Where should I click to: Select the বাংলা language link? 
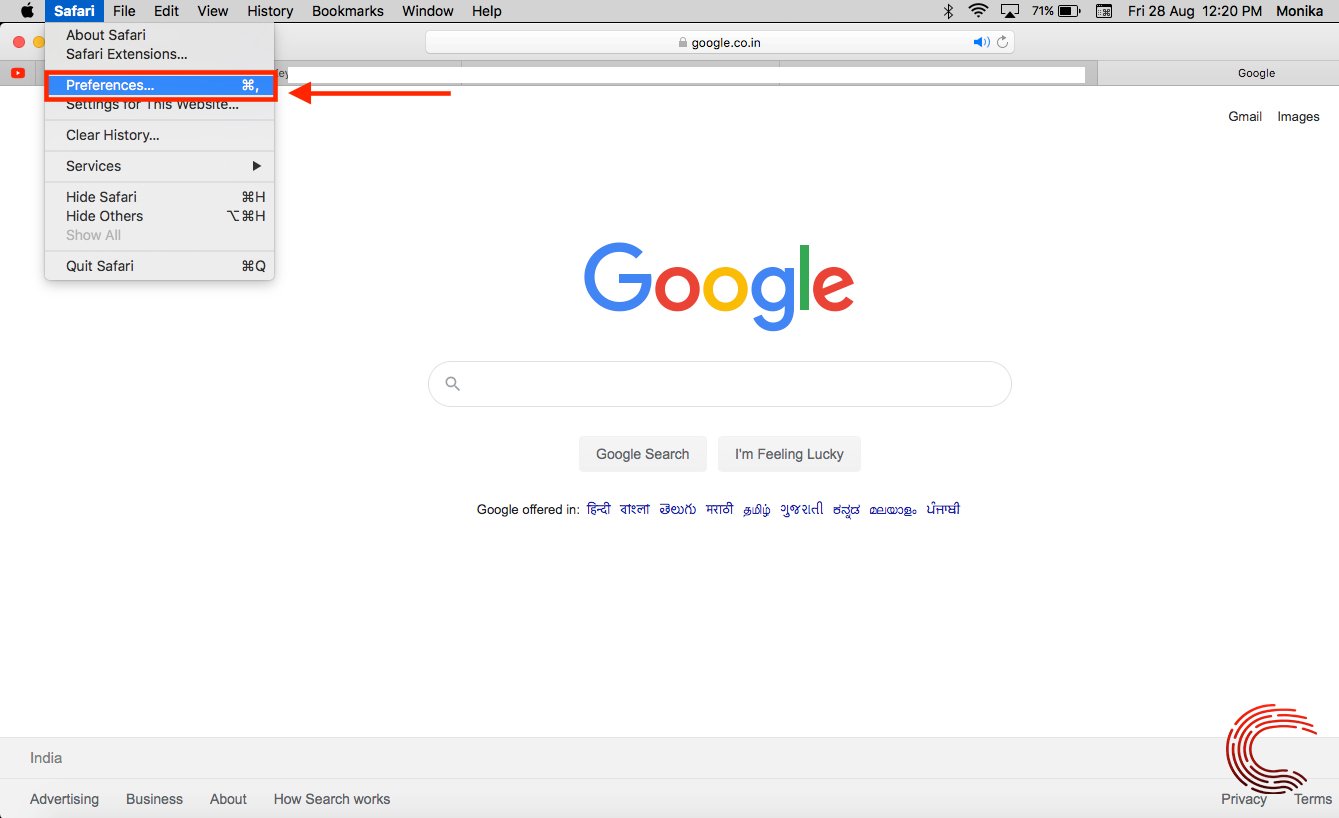point(635,509)
